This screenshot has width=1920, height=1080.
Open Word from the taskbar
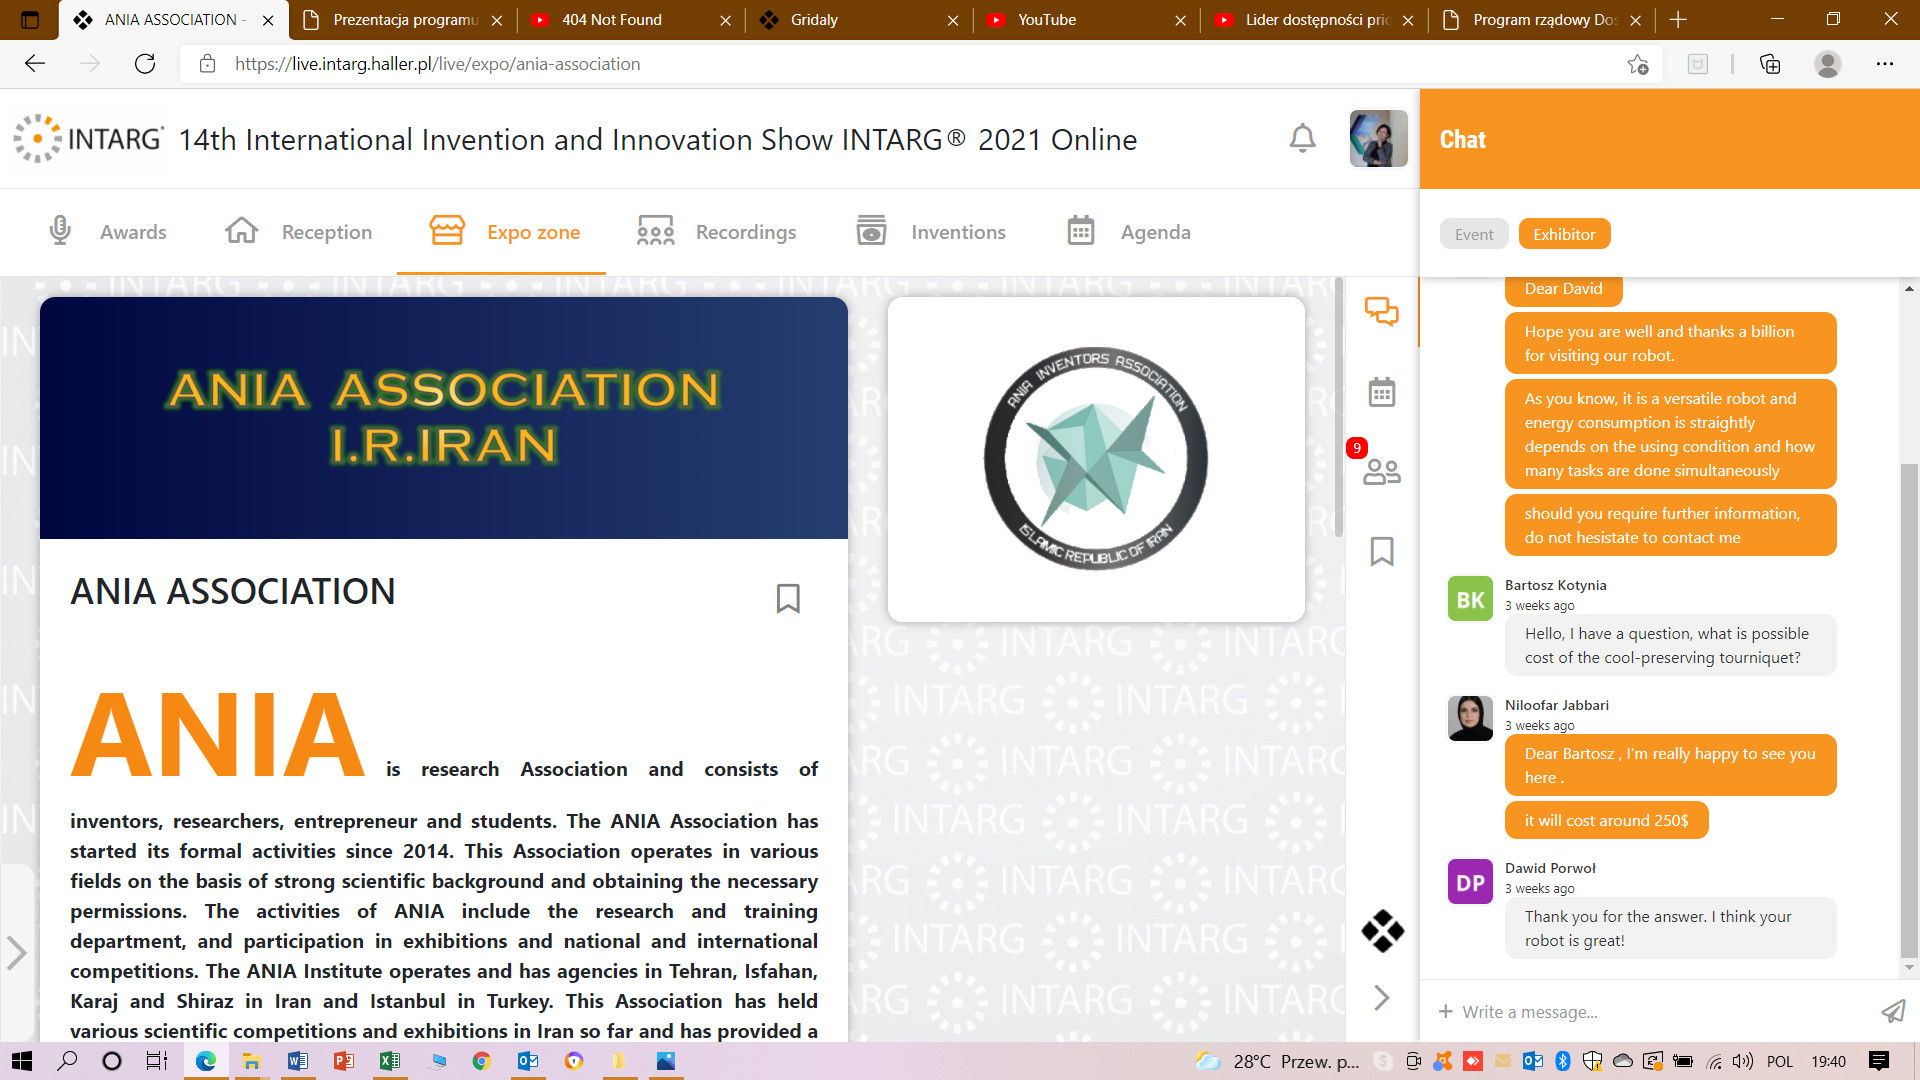coord(297,1061)
